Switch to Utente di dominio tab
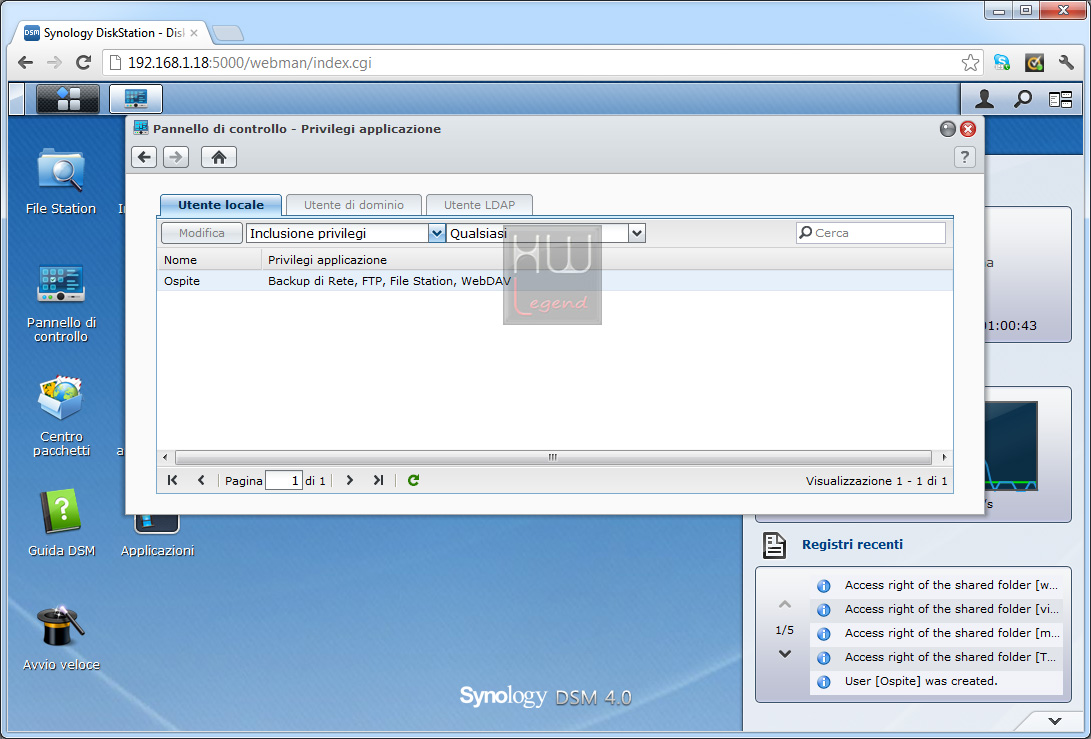Viewport: 1091px width, 739px height. pos(353,205)
